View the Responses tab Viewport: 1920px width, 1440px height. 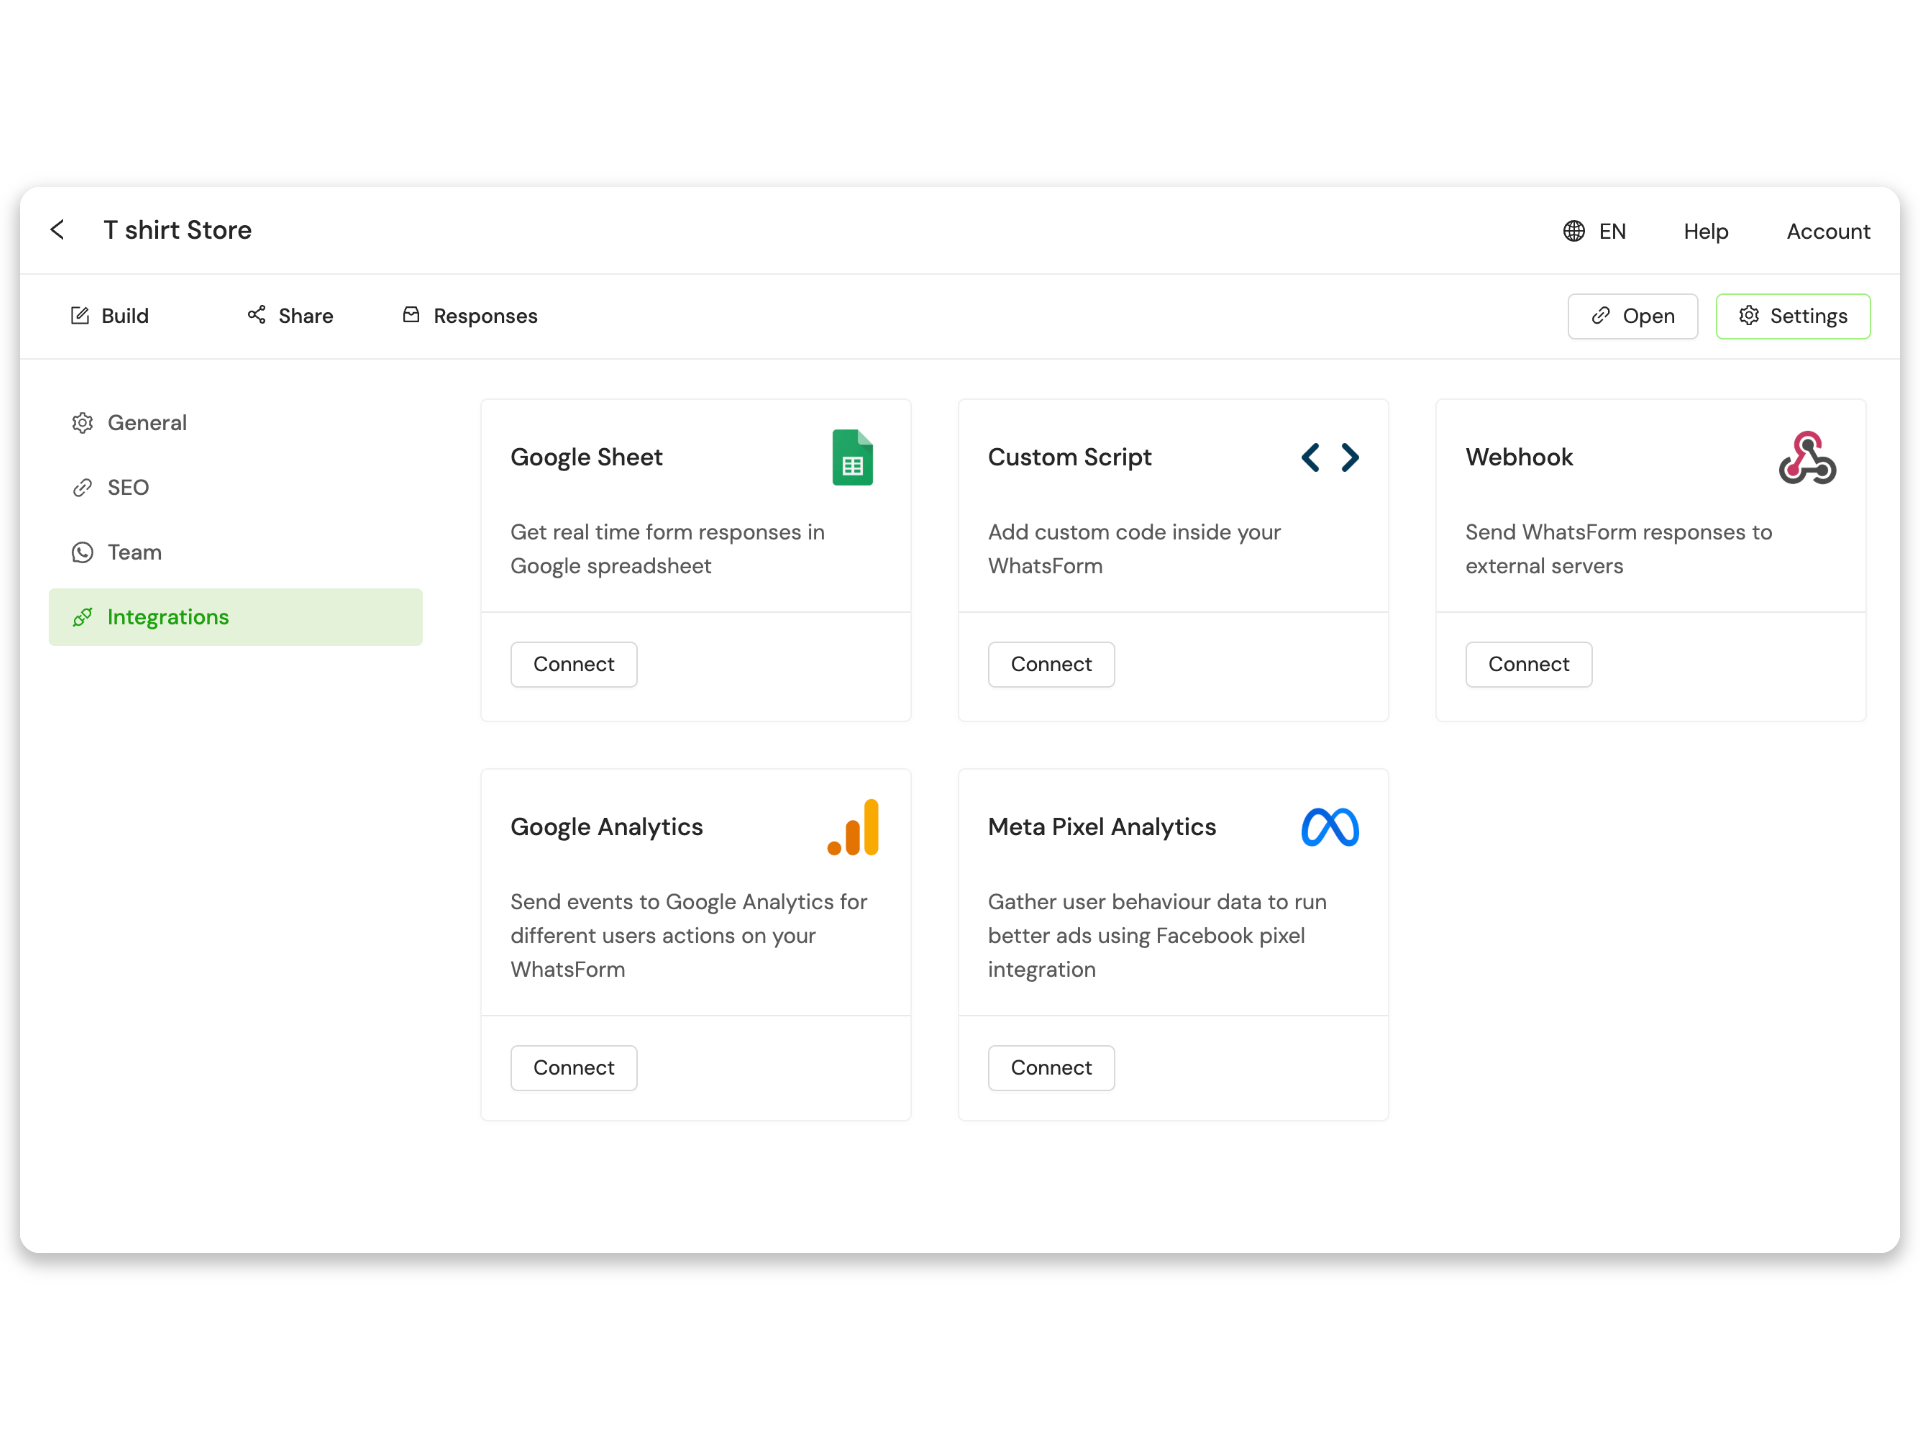tap(470, 316)
